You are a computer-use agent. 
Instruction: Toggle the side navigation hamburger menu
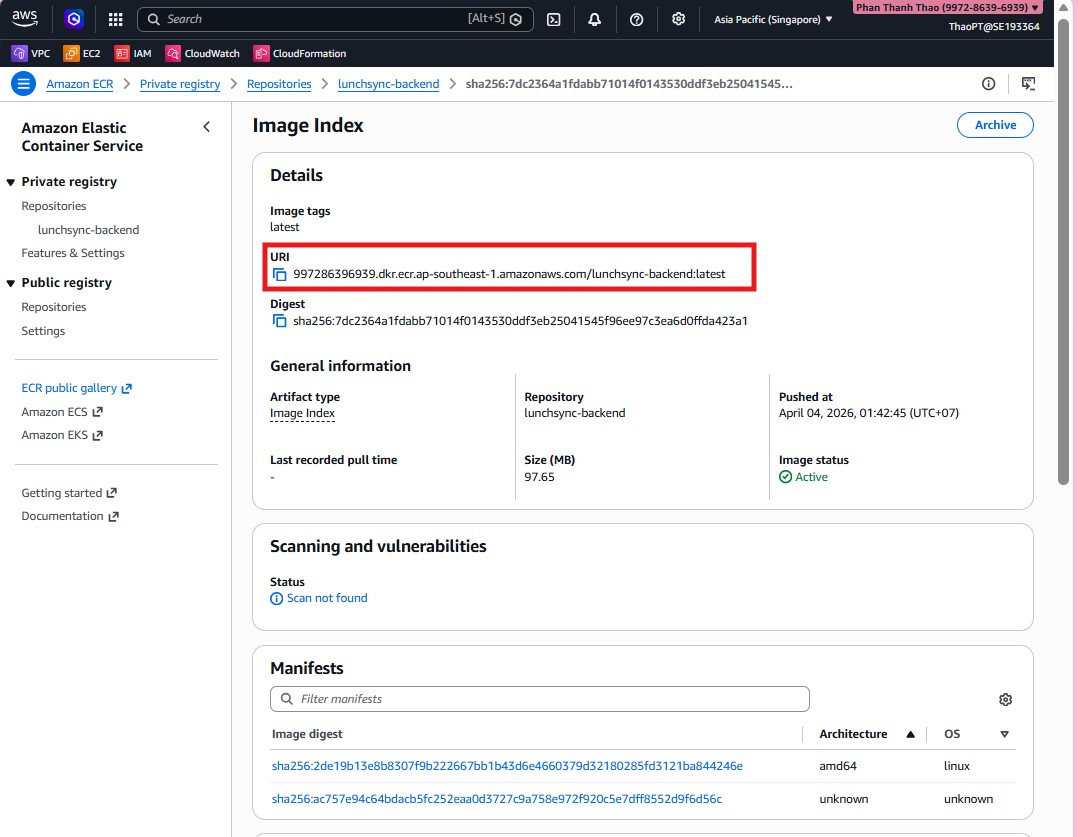23,84
